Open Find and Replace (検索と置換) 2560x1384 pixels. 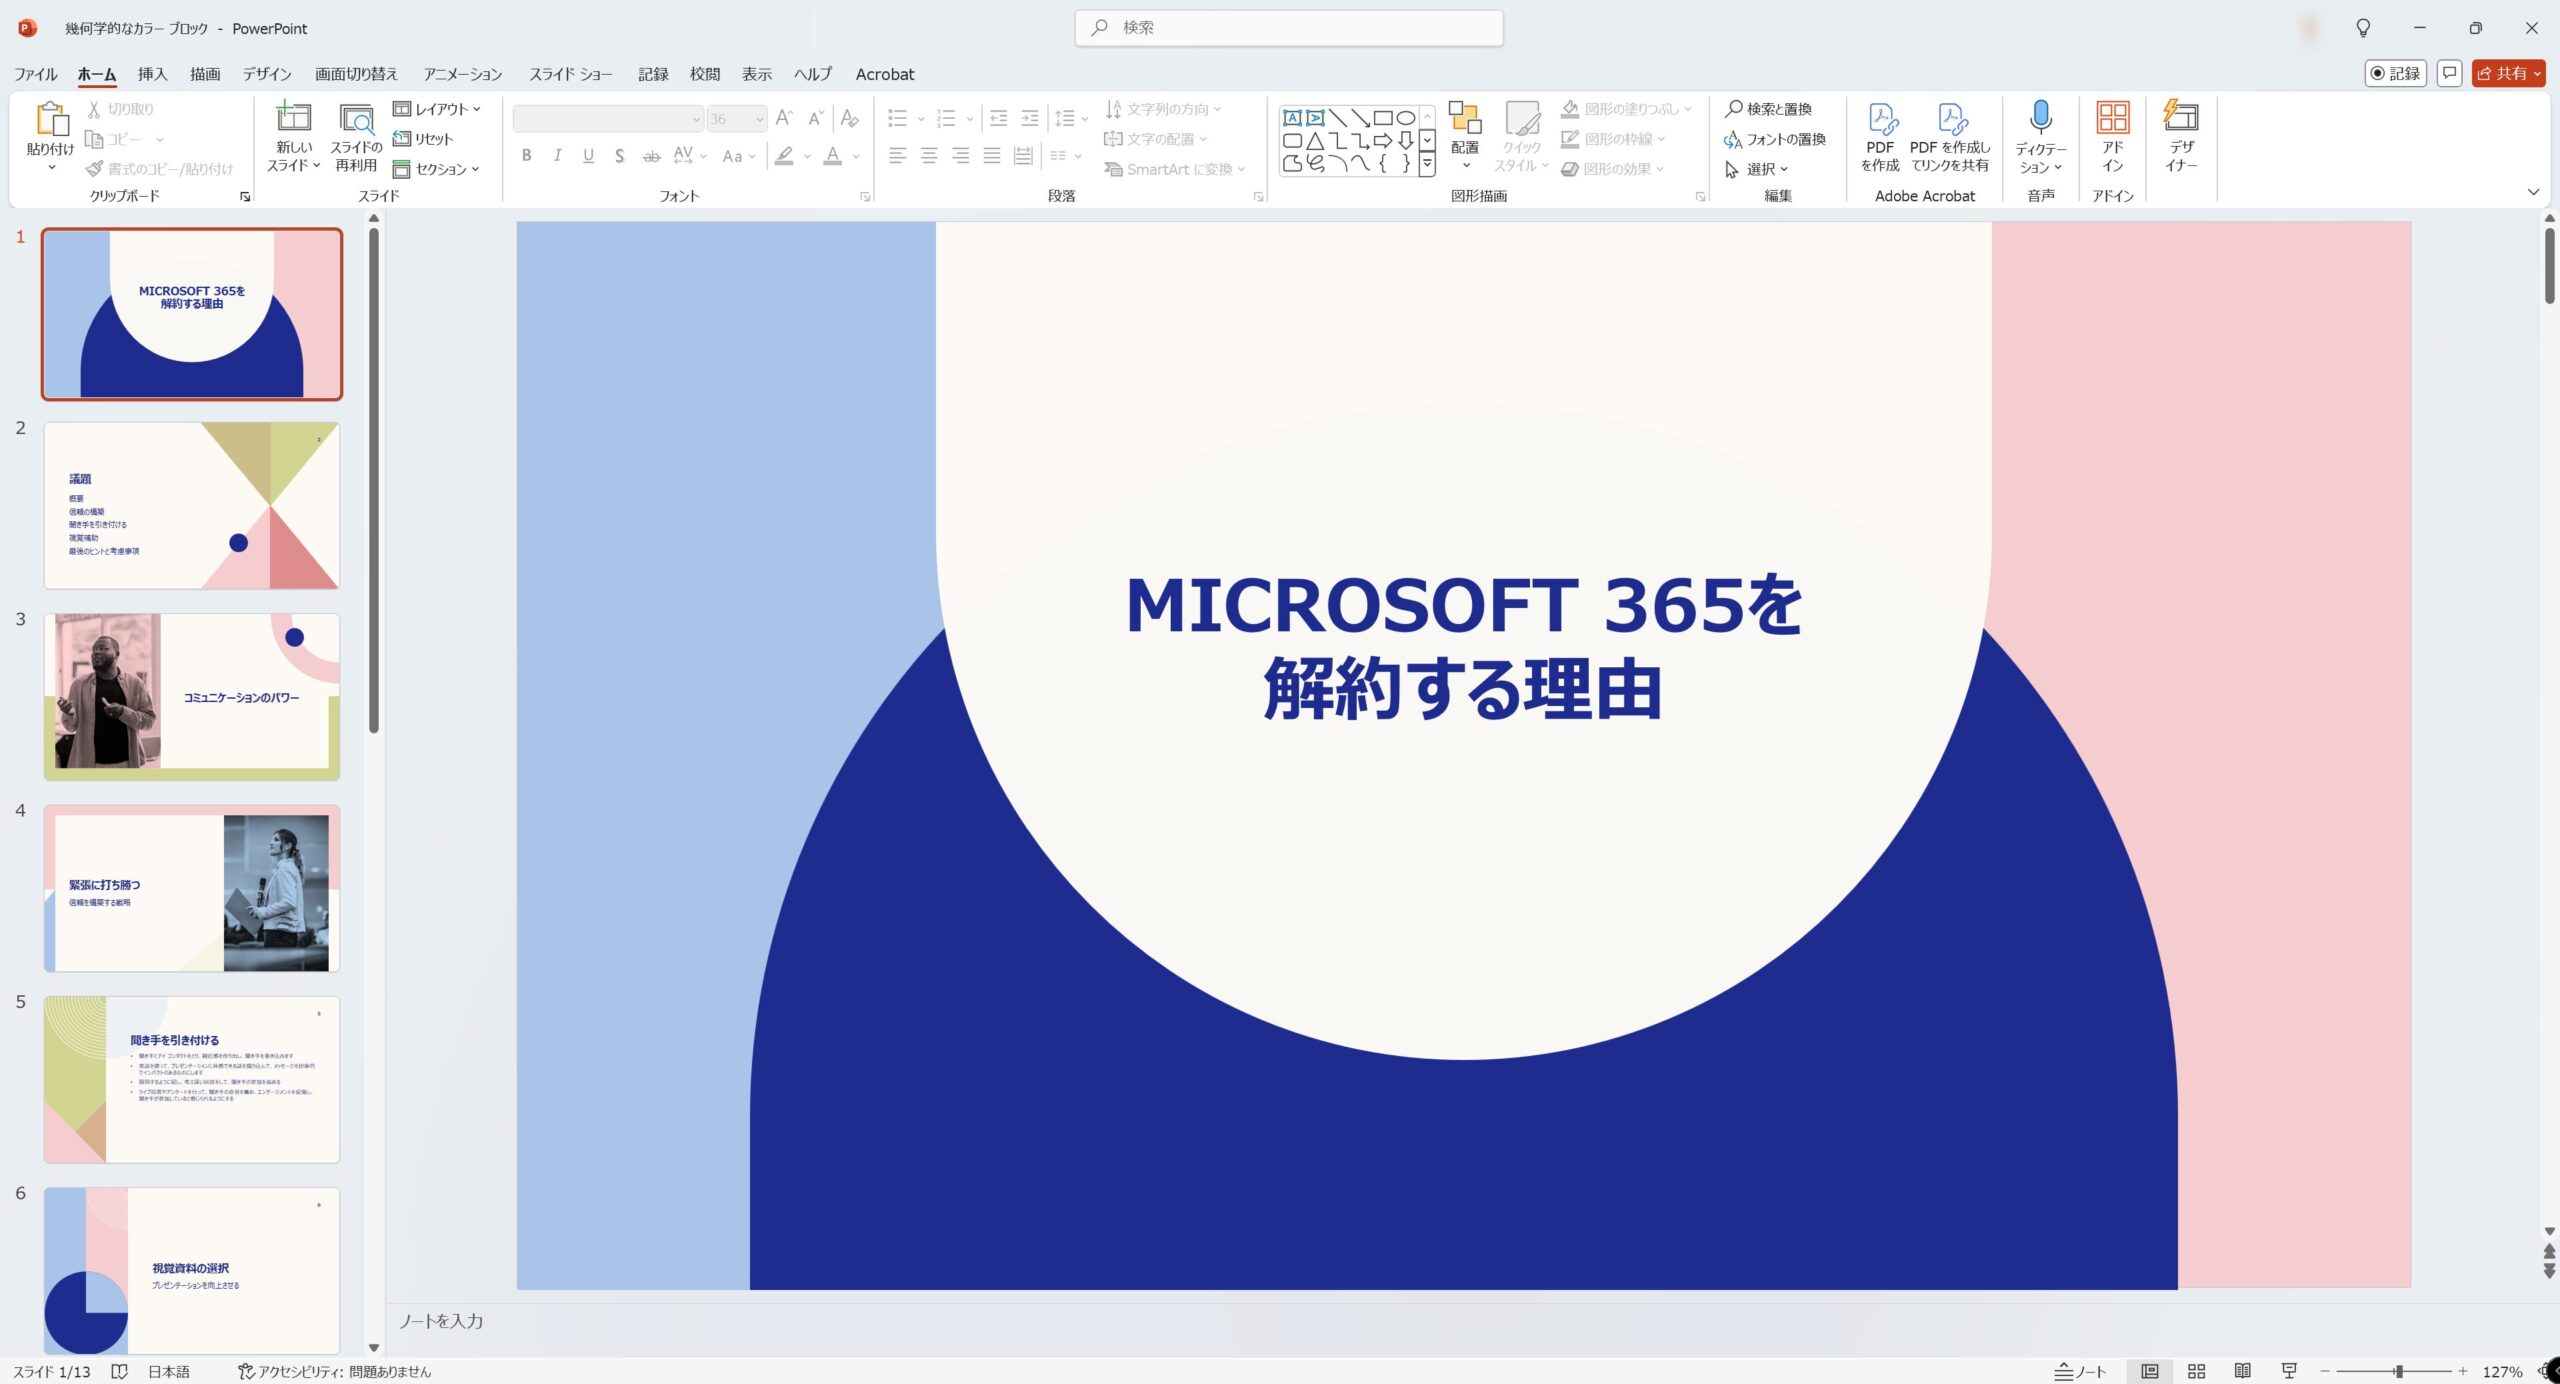(x=1768, y=109)
